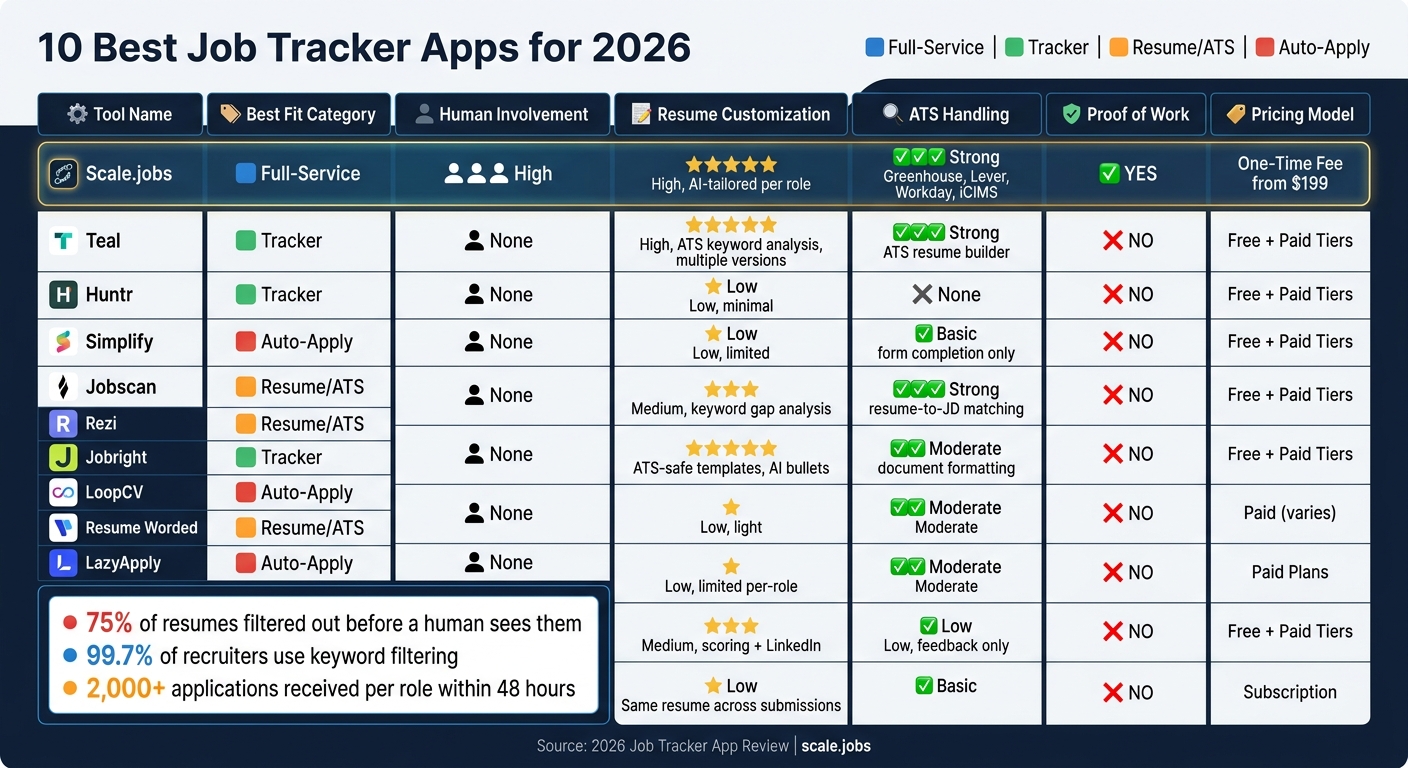Click the blue Full-Service legend swatch
This screenshot has height=768, width=1408.
pos(874,47)
